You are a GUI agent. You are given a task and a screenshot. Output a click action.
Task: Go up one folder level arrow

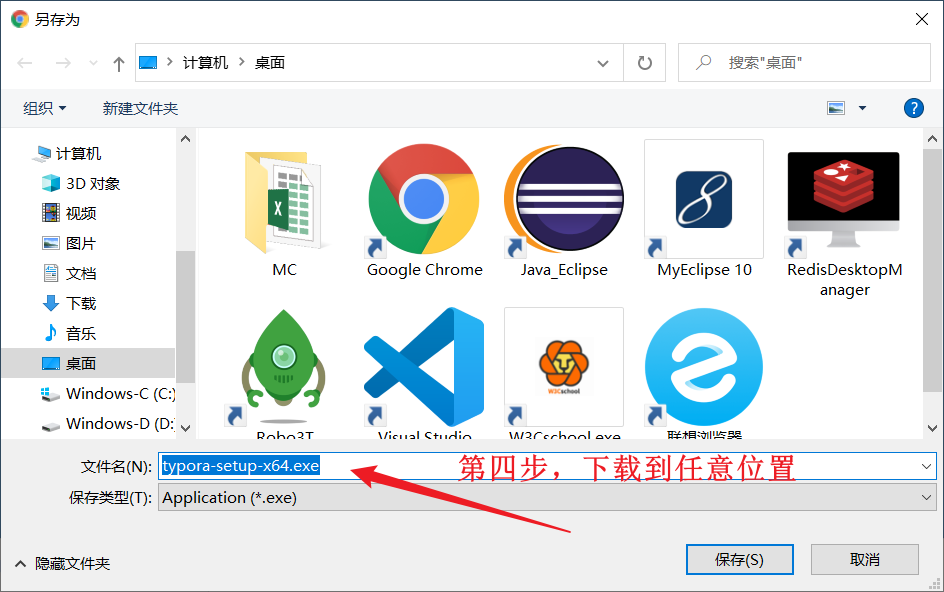tap(119, 63)
